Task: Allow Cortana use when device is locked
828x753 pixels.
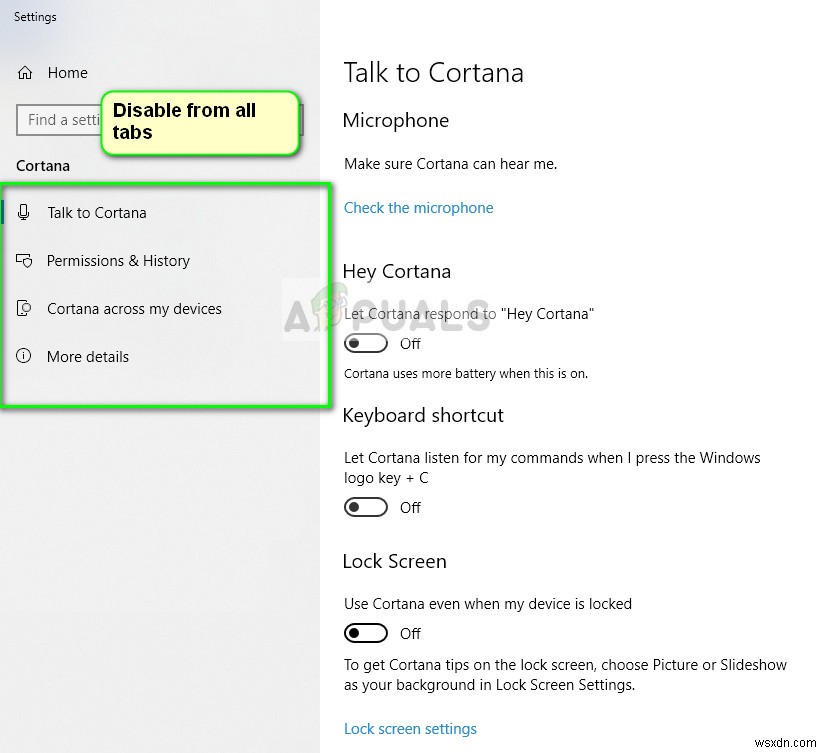Action: [x=366, y=633]
